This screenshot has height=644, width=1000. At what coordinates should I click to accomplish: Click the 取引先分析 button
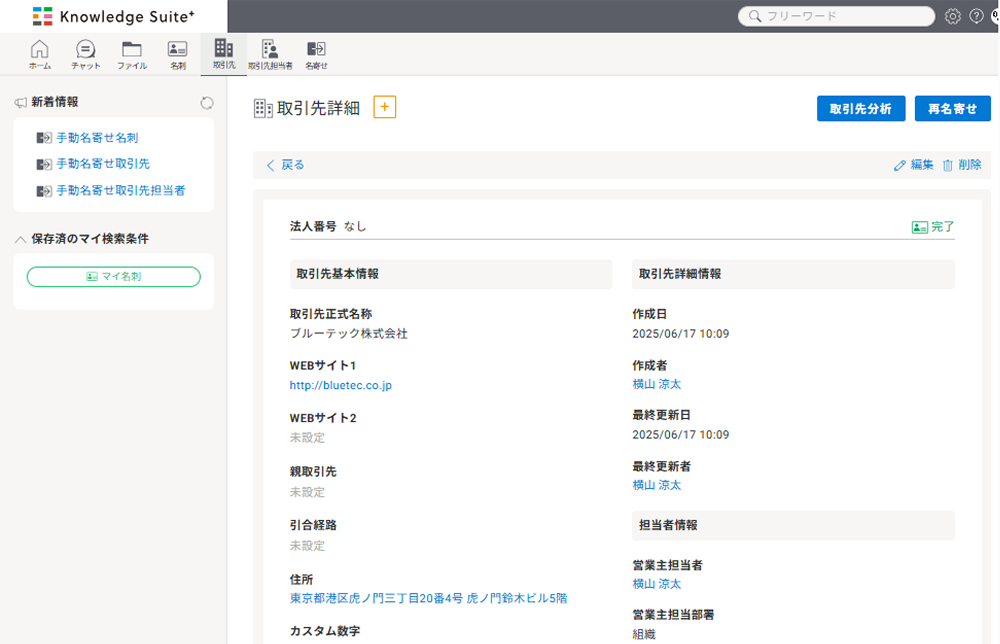point(861,109)
